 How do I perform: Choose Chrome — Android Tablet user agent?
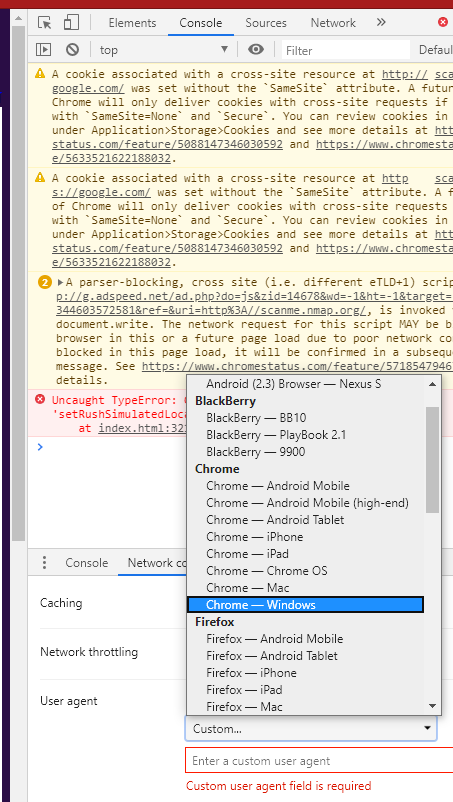[305, 520]
